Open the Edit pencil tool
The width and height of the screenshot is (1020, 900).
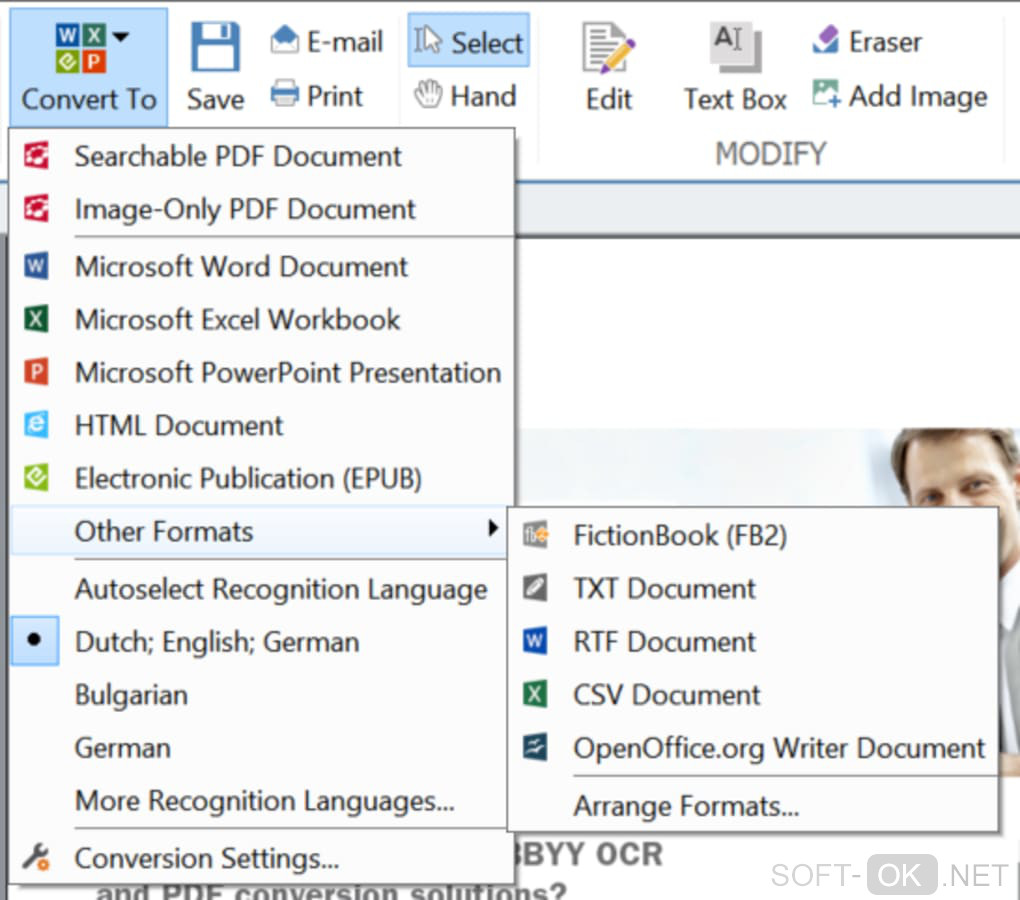click(608, 50)
